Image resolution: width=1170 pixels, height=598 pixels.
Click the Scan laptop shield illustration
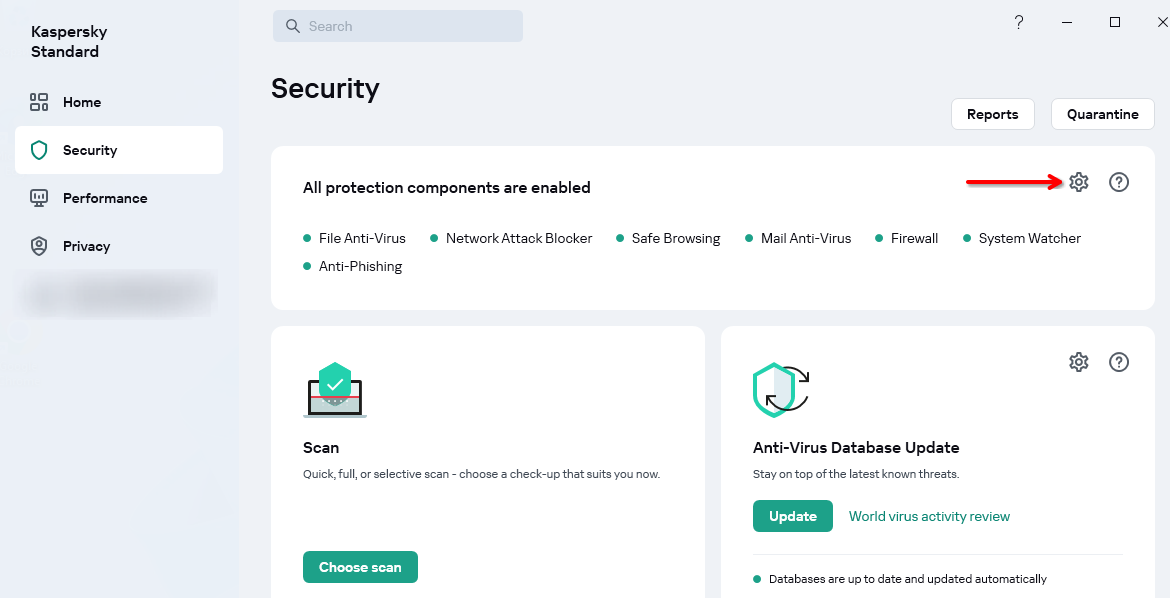335,390
